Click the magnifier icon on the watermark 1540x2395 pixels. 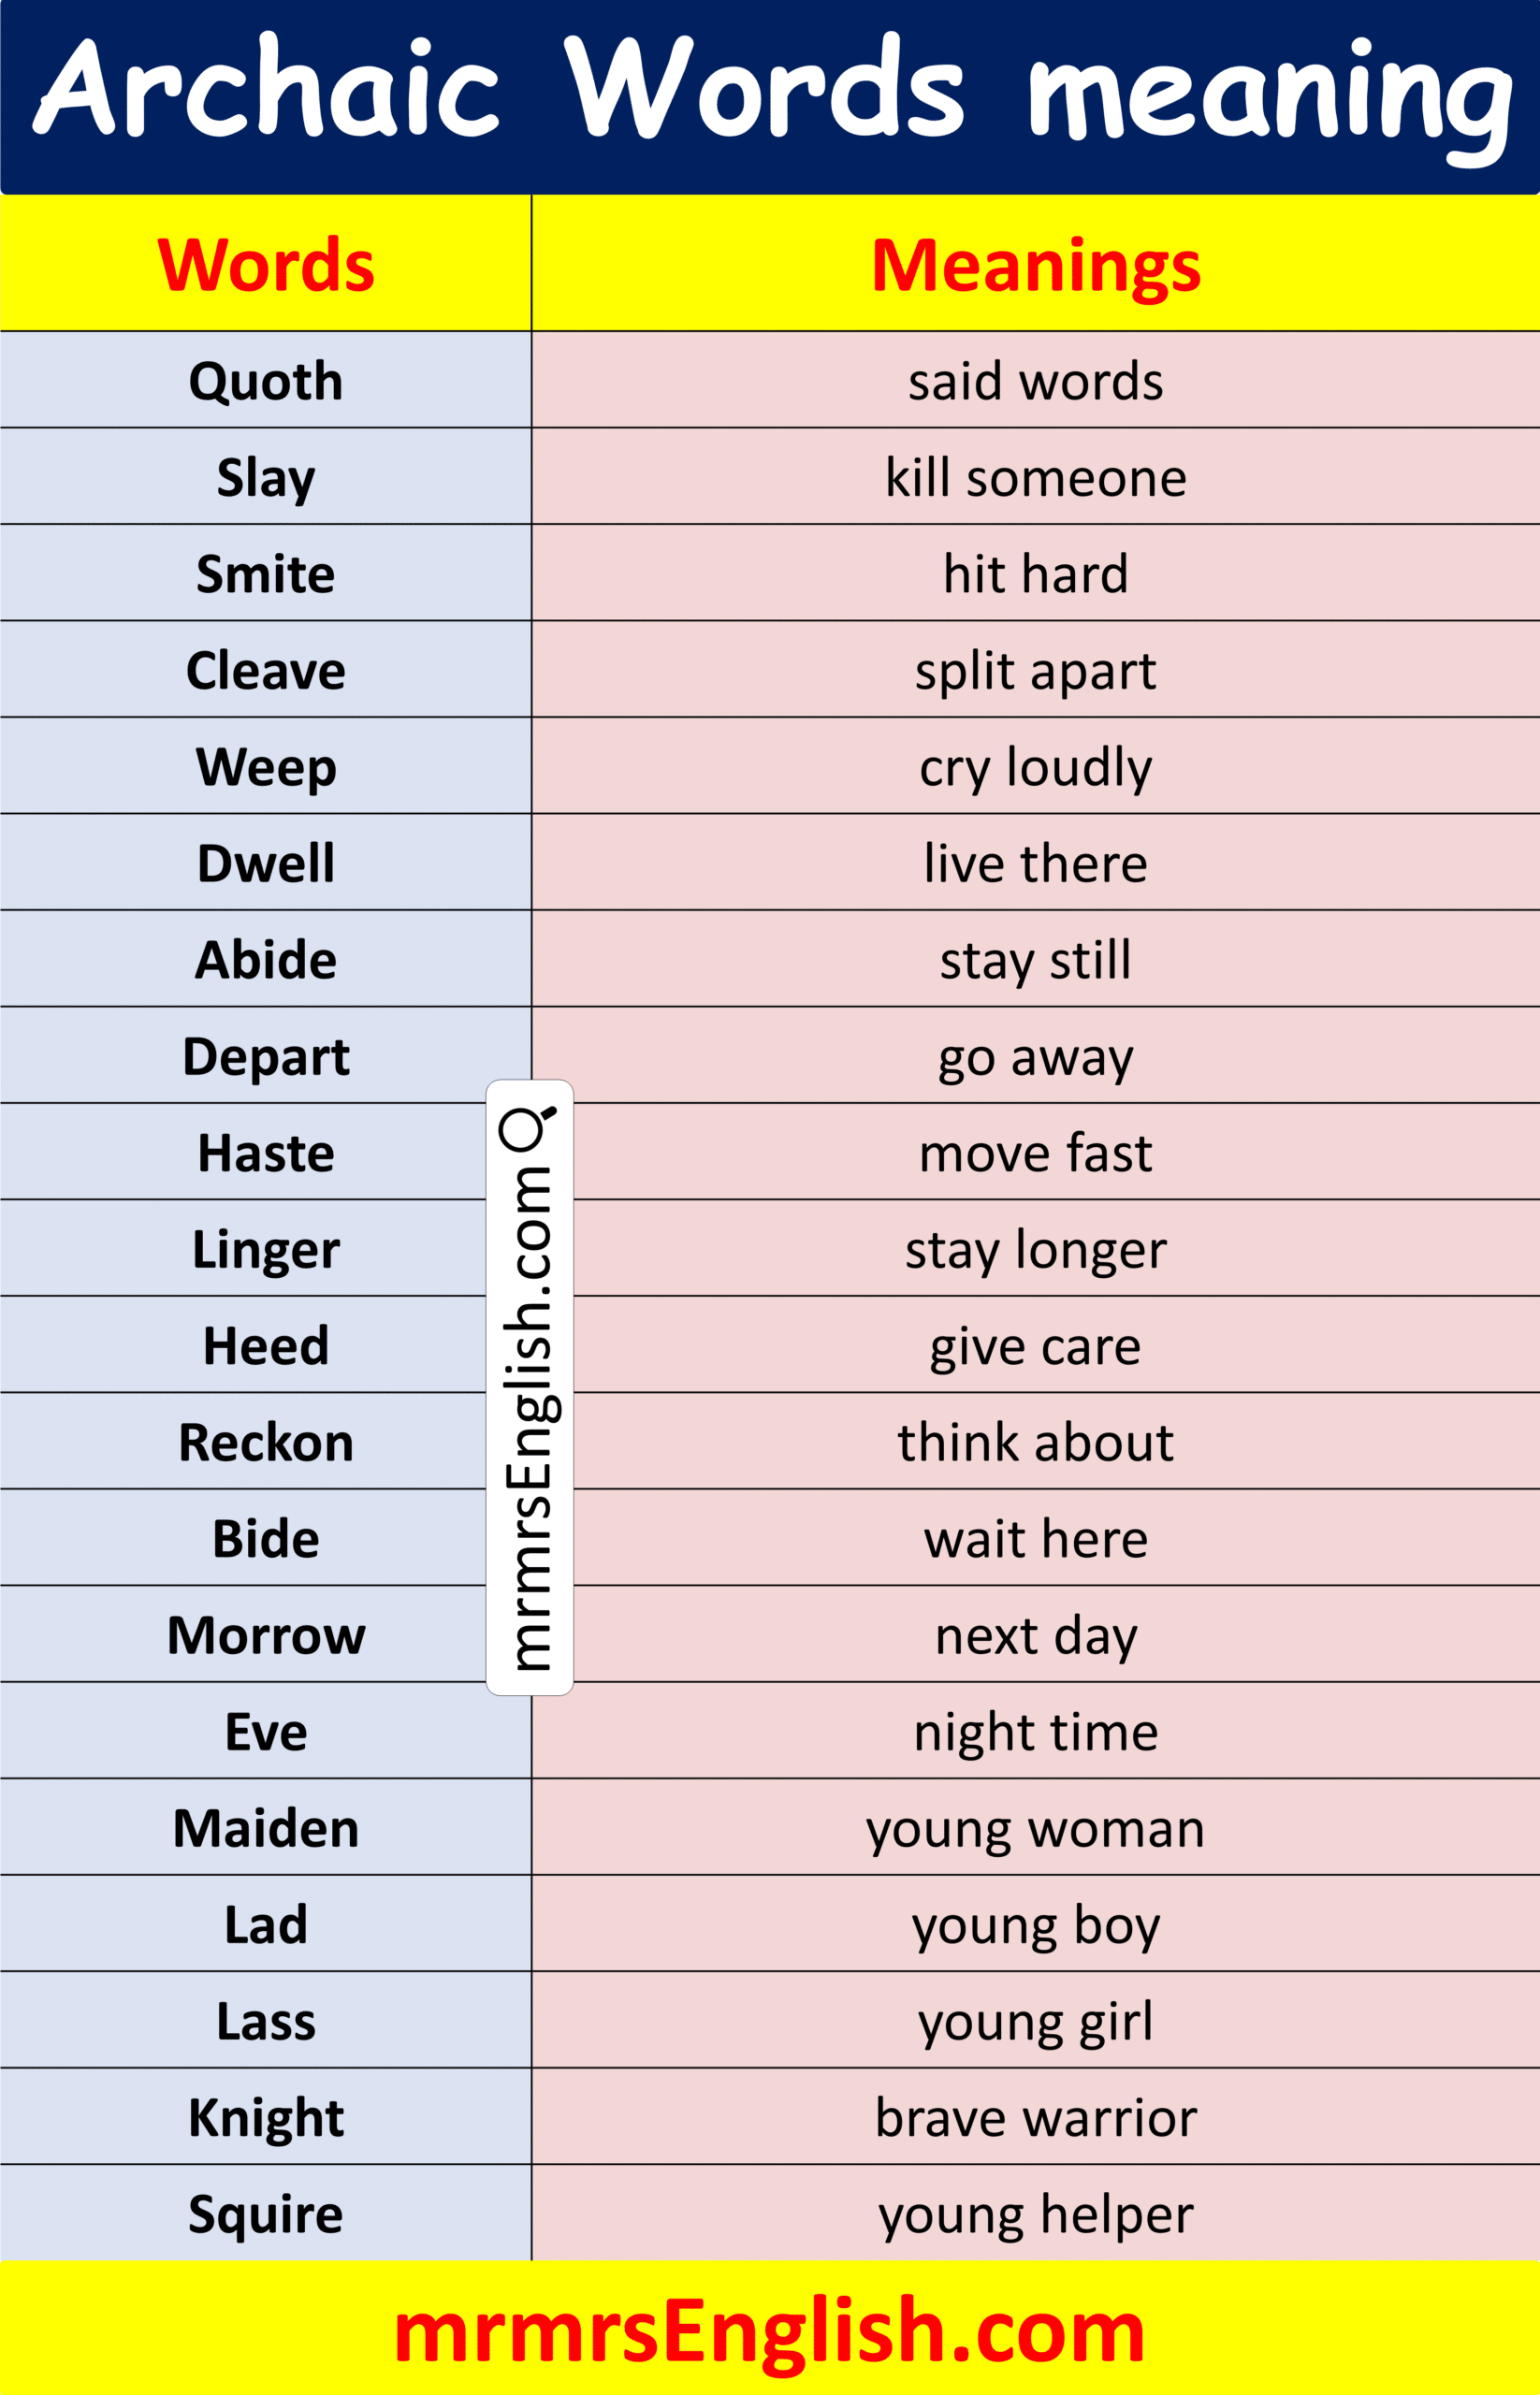coord(526,1127)
